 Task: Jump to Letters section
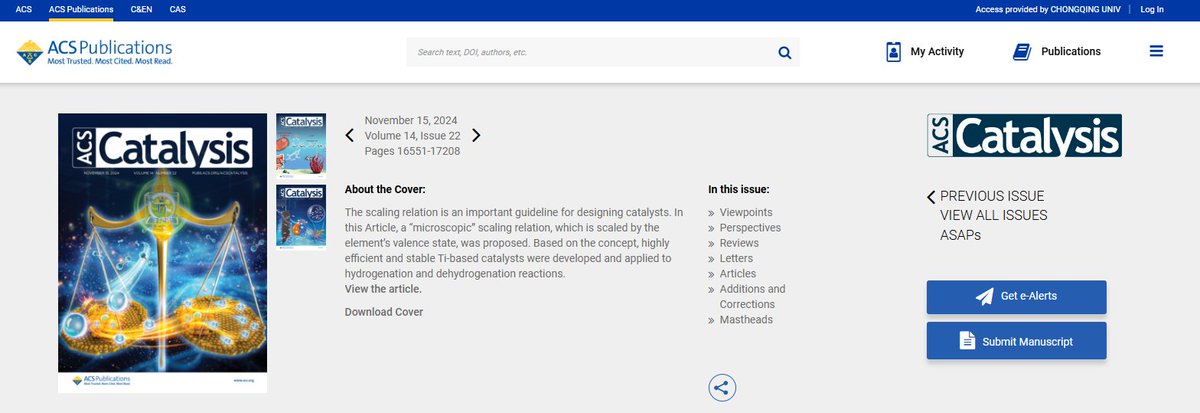point(738,258)
